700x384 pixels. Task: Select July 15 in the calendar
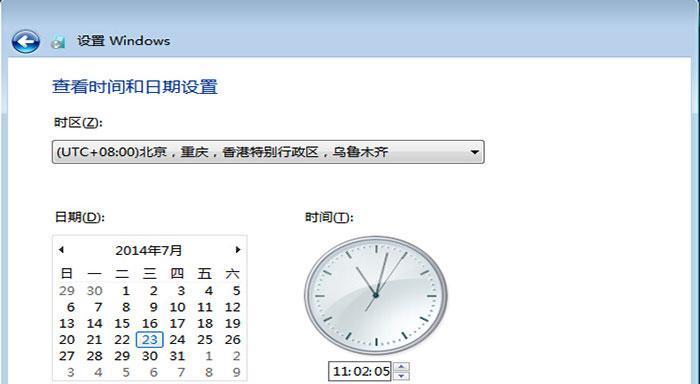(122, 323)
